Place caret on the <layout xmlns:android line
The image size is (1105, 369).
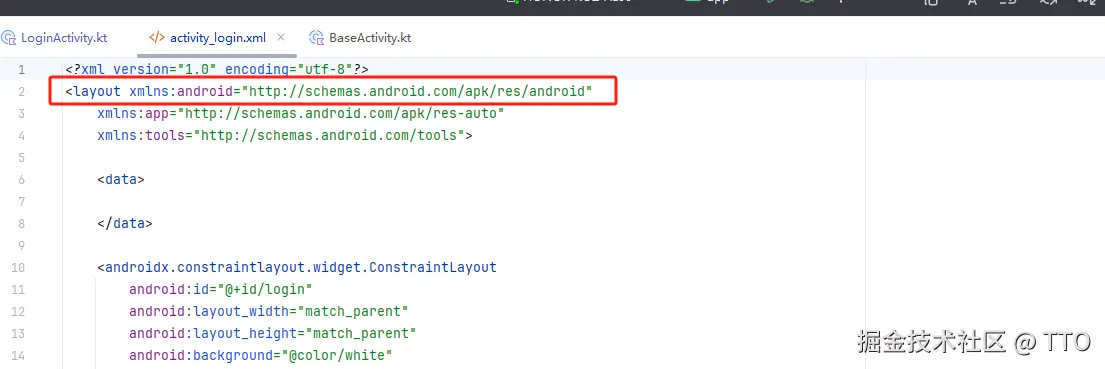[x=328, y=92]
